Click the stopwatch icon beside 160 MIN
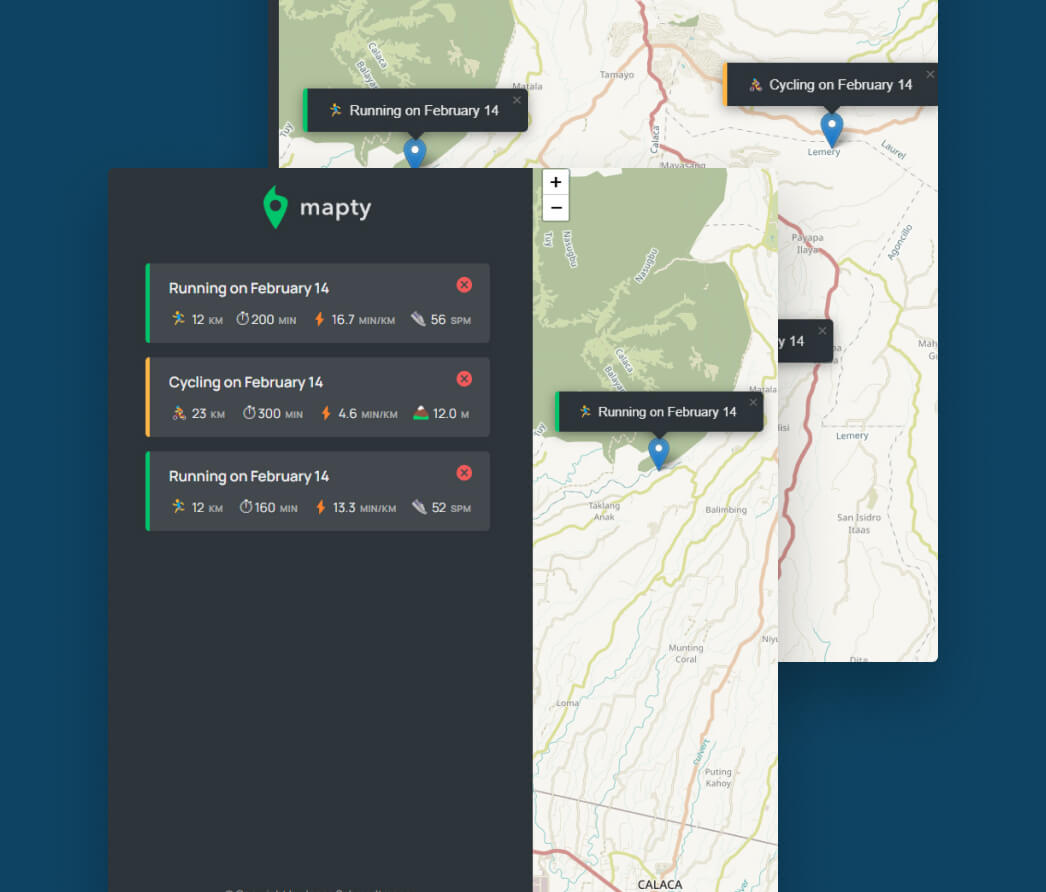Viewport: 1046px width, 892px height. point(246,506)
